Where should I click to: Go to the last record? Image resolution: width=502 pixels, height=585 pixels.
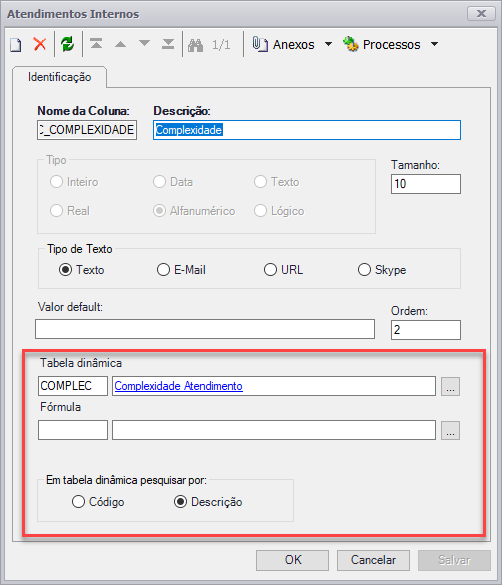168,44
